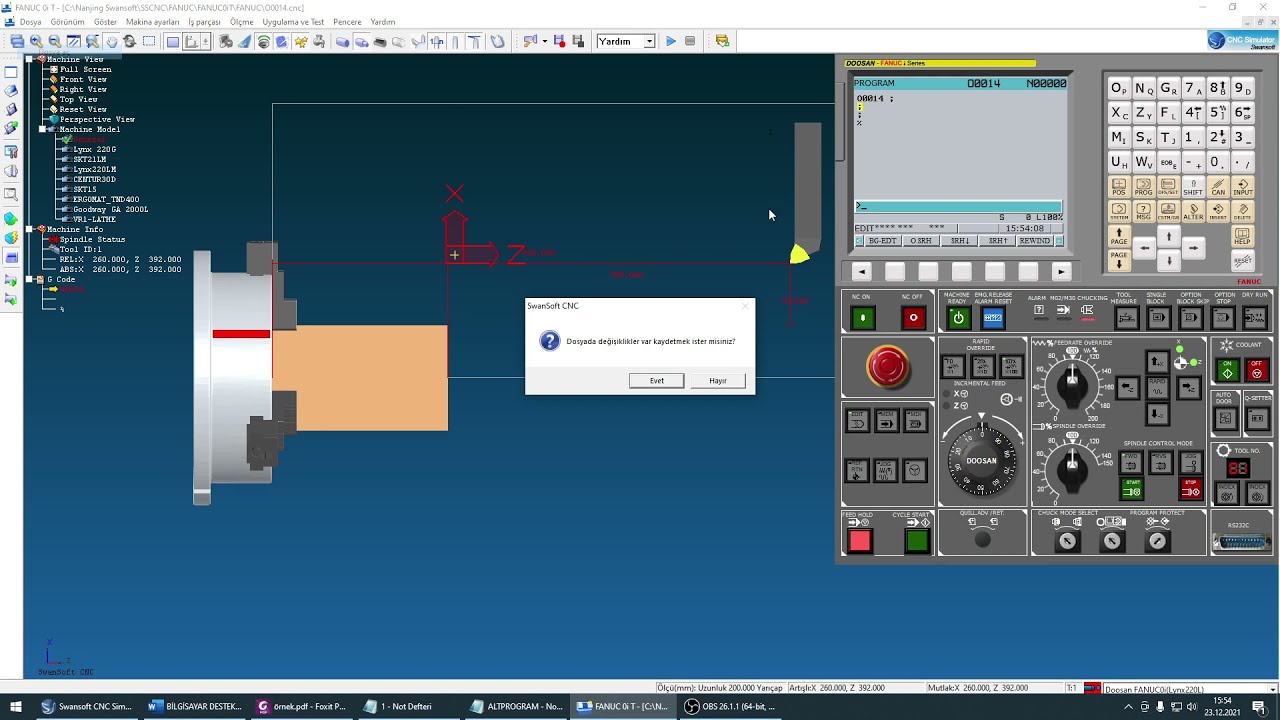
Task: Click the stop simulation icon in toolbar
Action: 690,41
